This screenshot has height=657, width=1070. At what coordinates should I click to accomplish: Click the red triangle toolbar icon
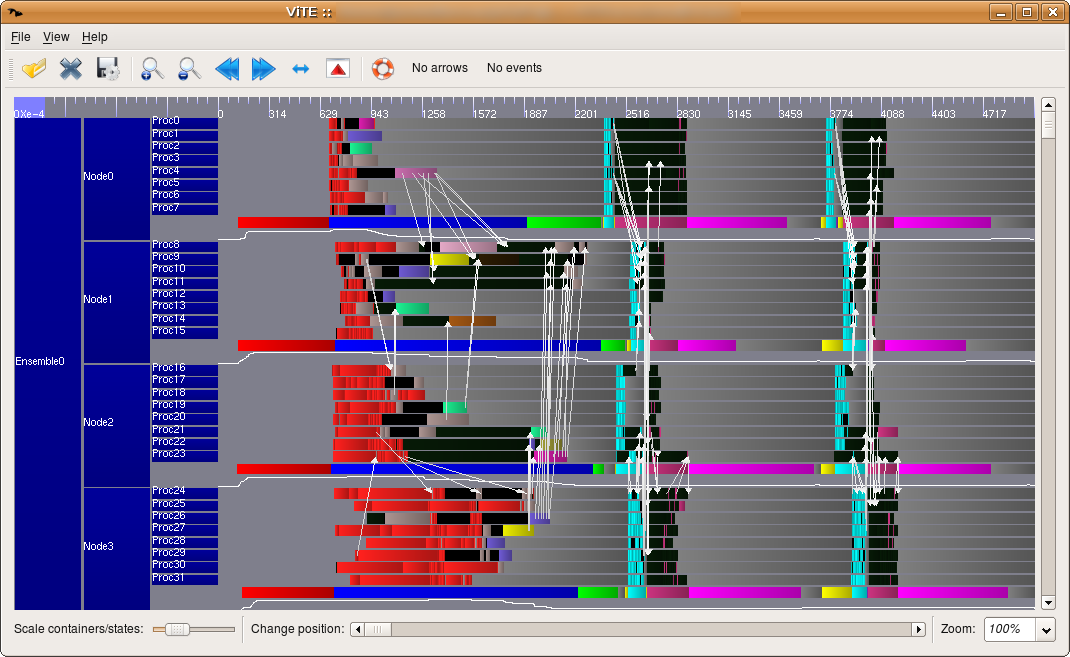pyautogui.click(x=338, y=68)
